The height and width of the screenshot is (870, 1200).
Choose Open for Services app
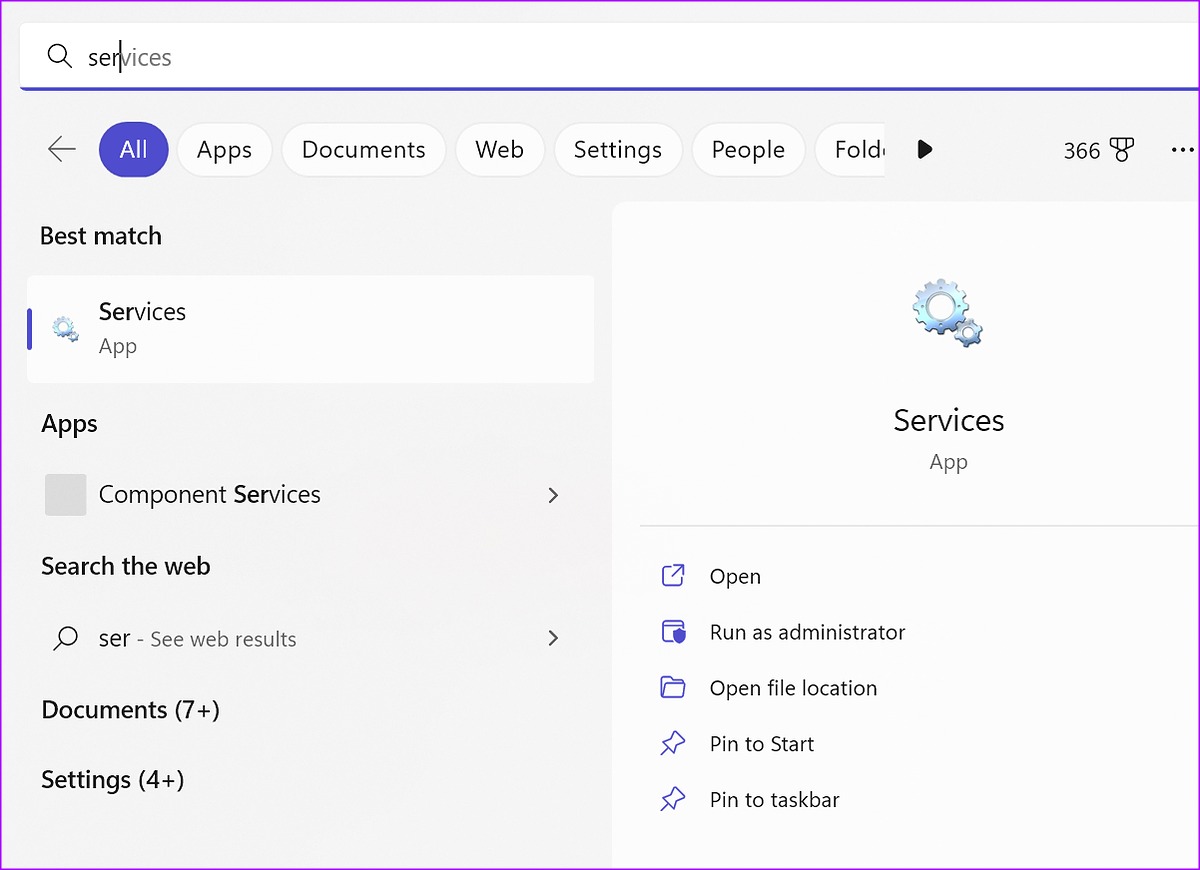[735, 577]
